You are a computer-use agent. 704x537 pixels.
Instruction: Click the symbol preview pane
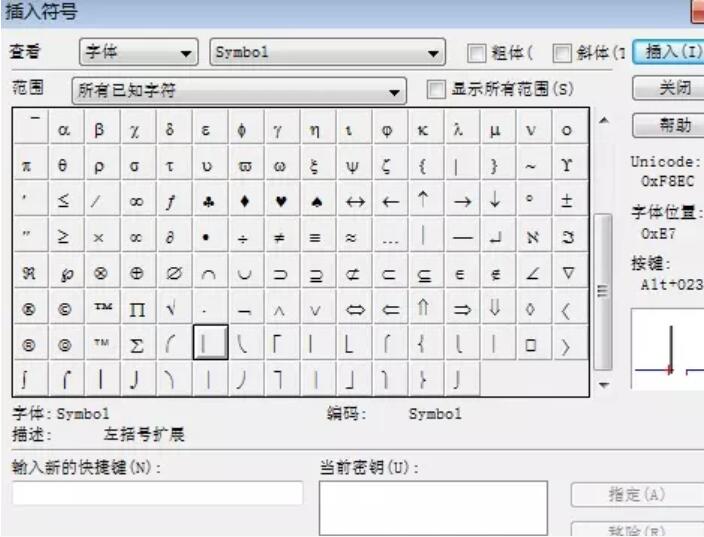point(668,348)
